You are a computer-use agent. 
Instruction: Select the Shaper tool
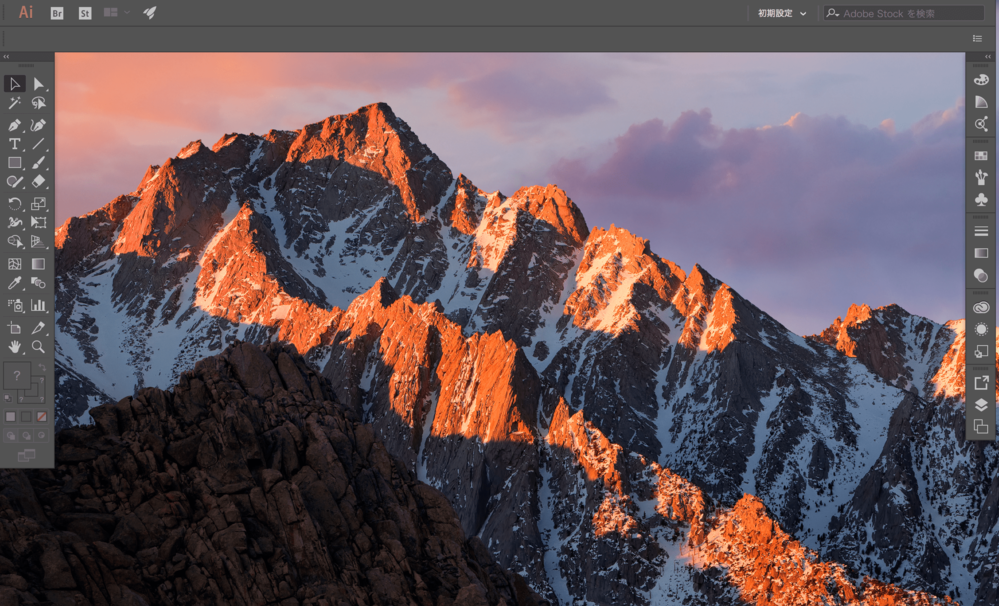15,182
